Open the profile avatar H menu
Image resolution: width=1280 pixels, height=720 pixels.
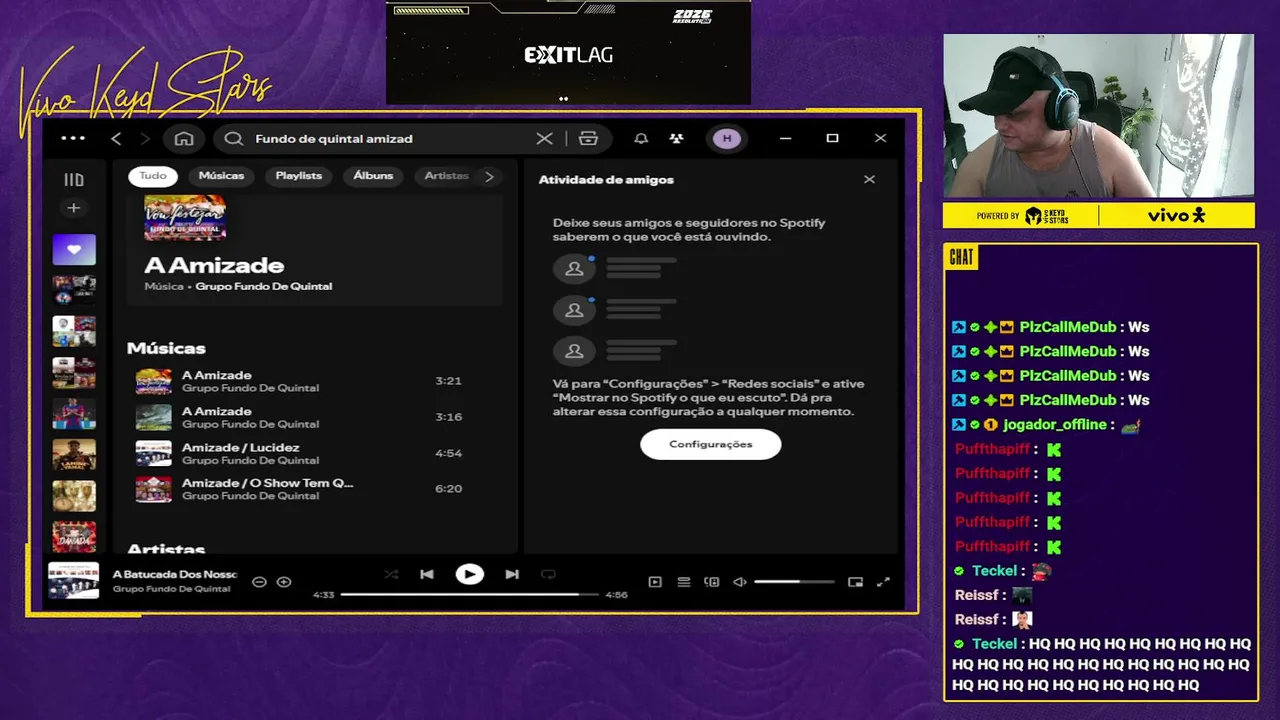pos(727,138)
